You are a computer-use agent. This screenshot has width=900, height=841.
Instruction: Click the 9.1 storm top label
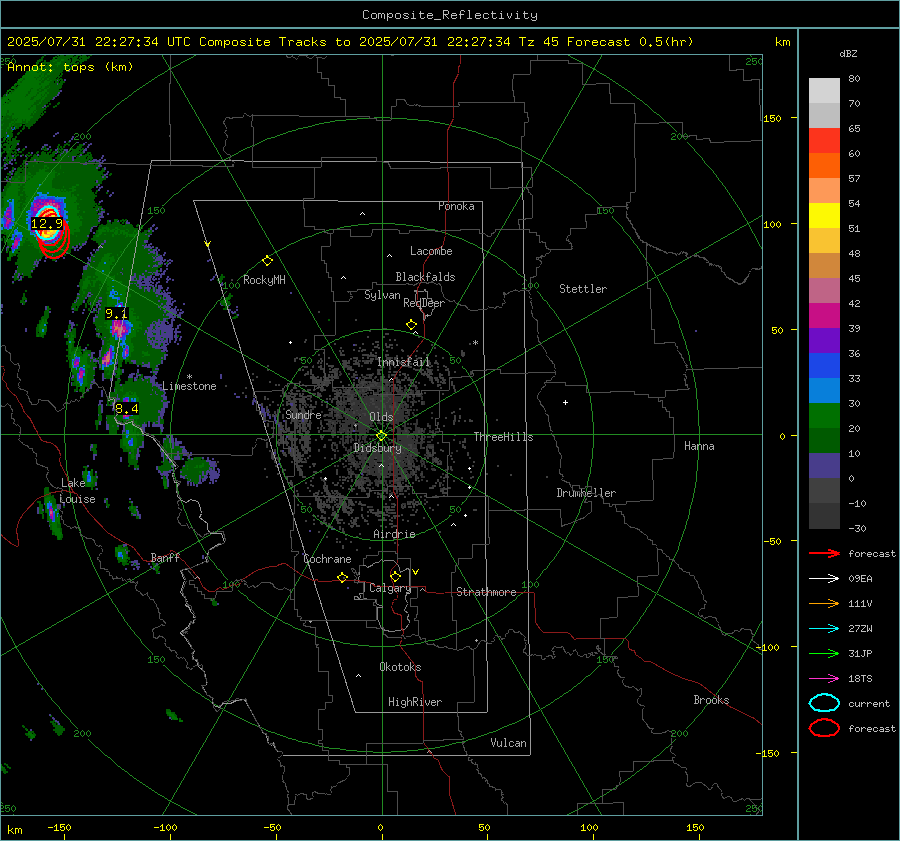click(x=117, y=313)
